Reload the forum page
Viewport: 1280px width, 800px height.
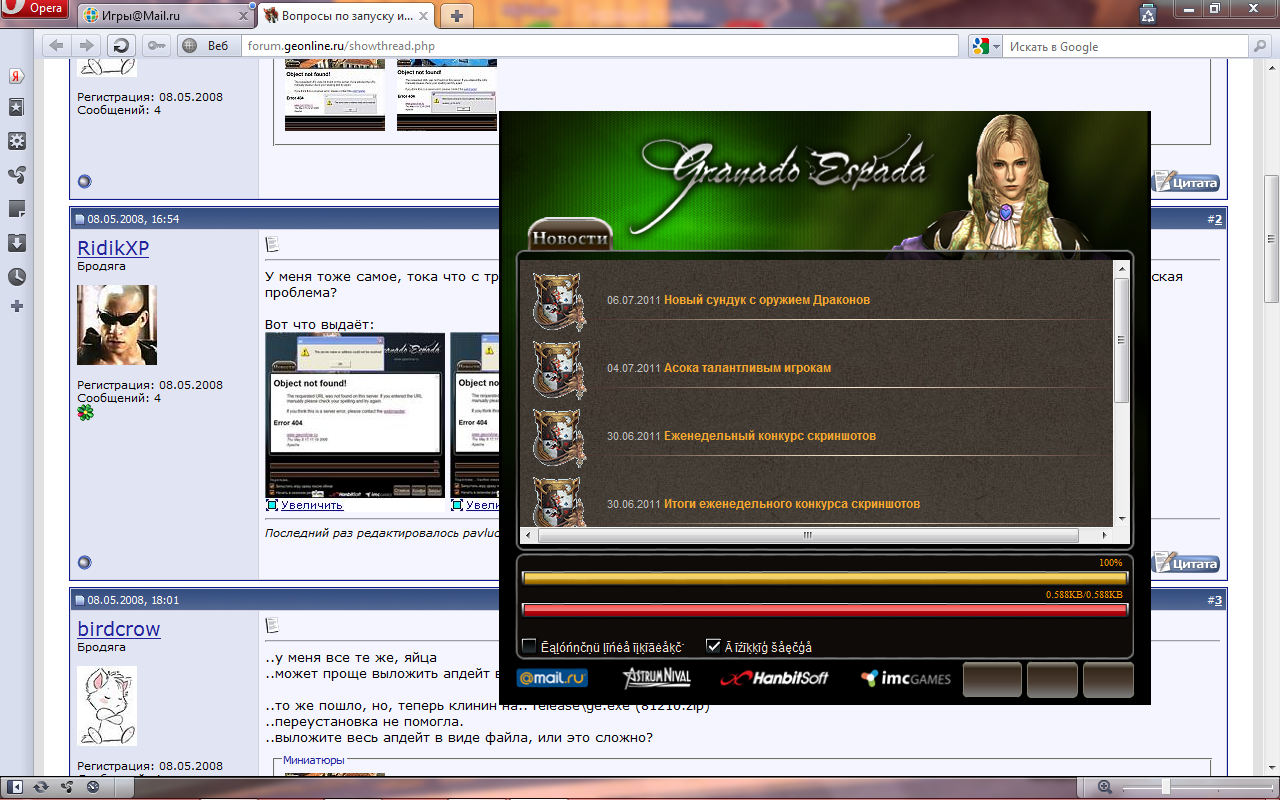tap(121, 45)
